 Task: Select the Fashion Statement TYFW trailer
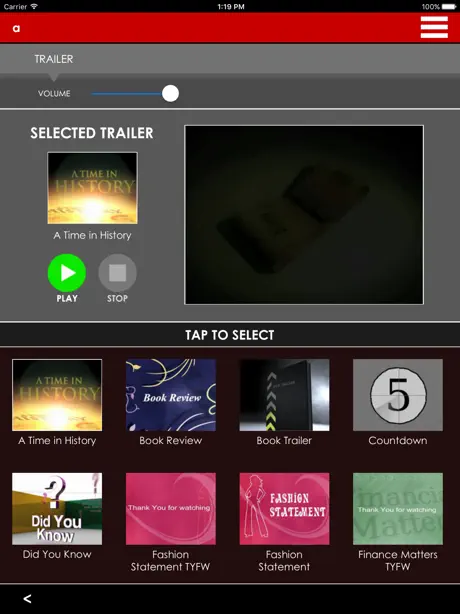coord(171,509)
